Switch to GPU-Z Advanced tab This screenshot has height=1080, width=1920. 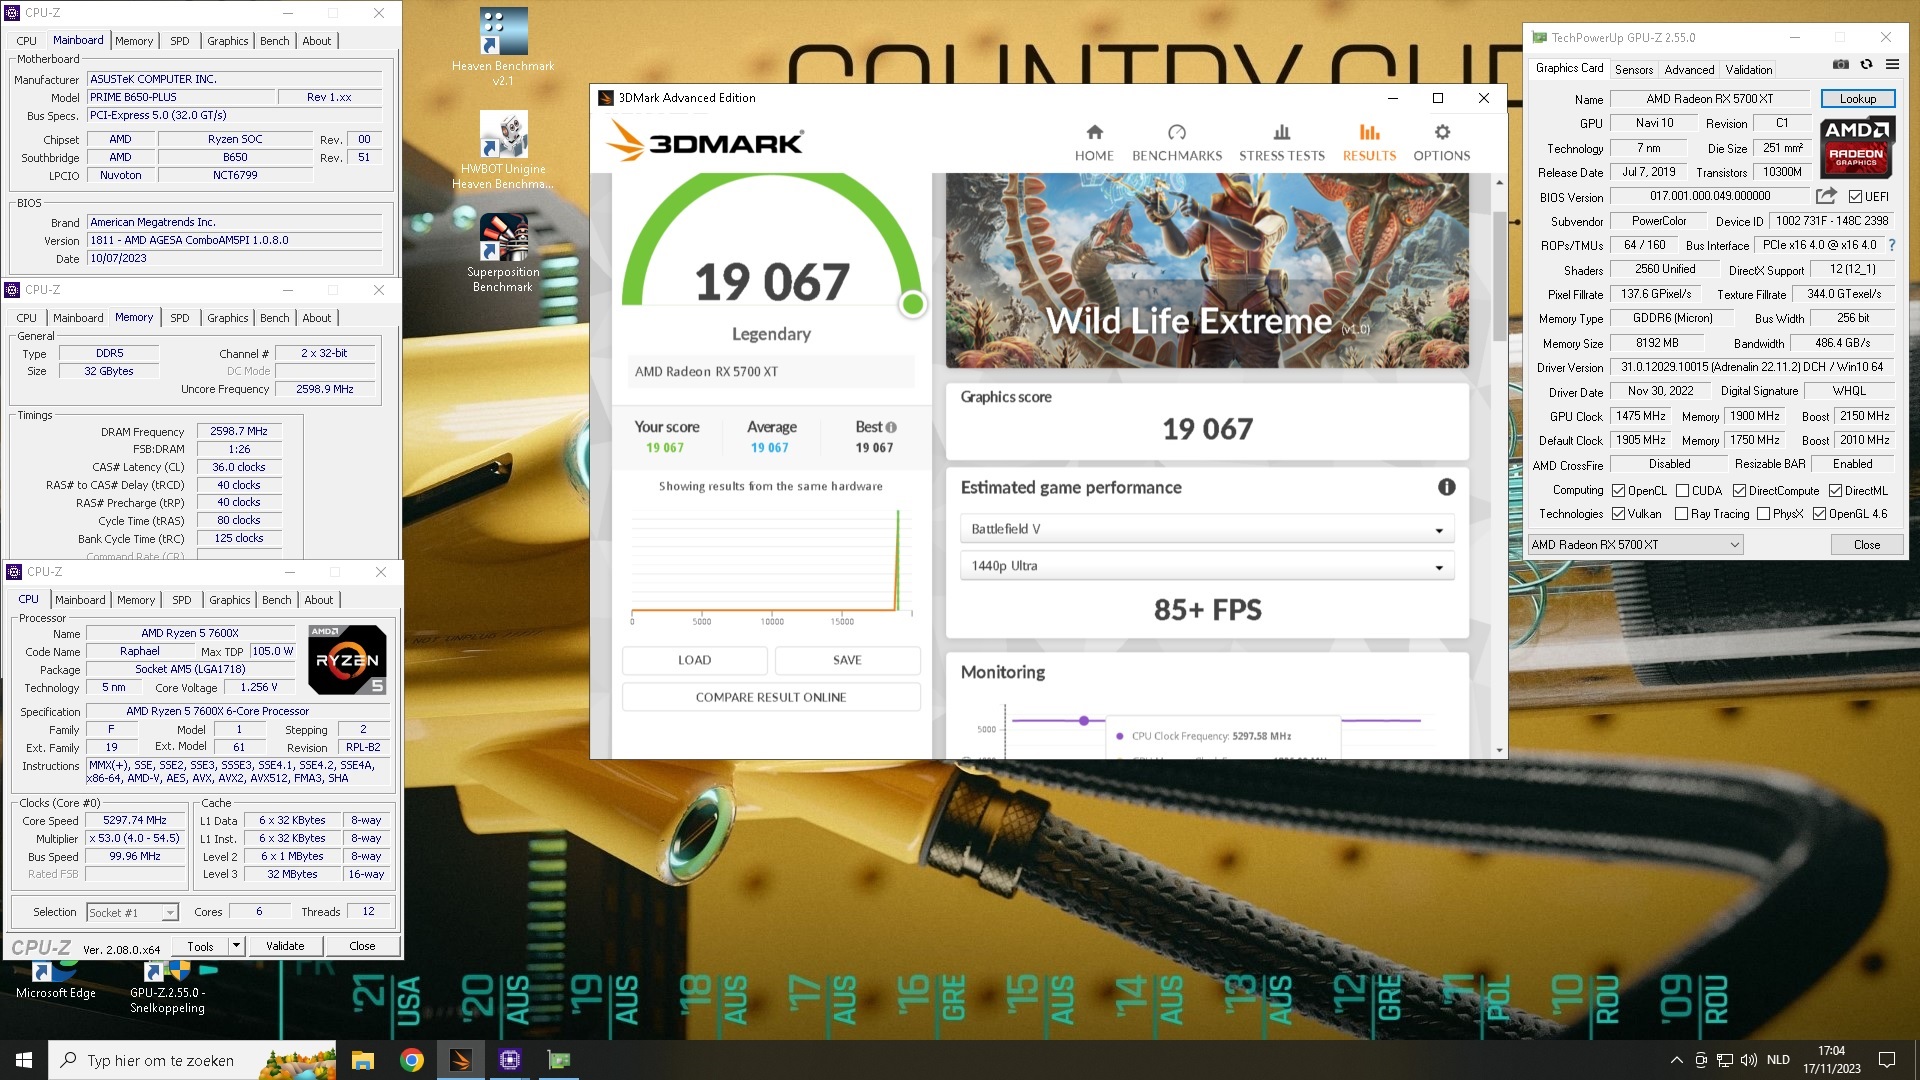(x=1689, y=69)
